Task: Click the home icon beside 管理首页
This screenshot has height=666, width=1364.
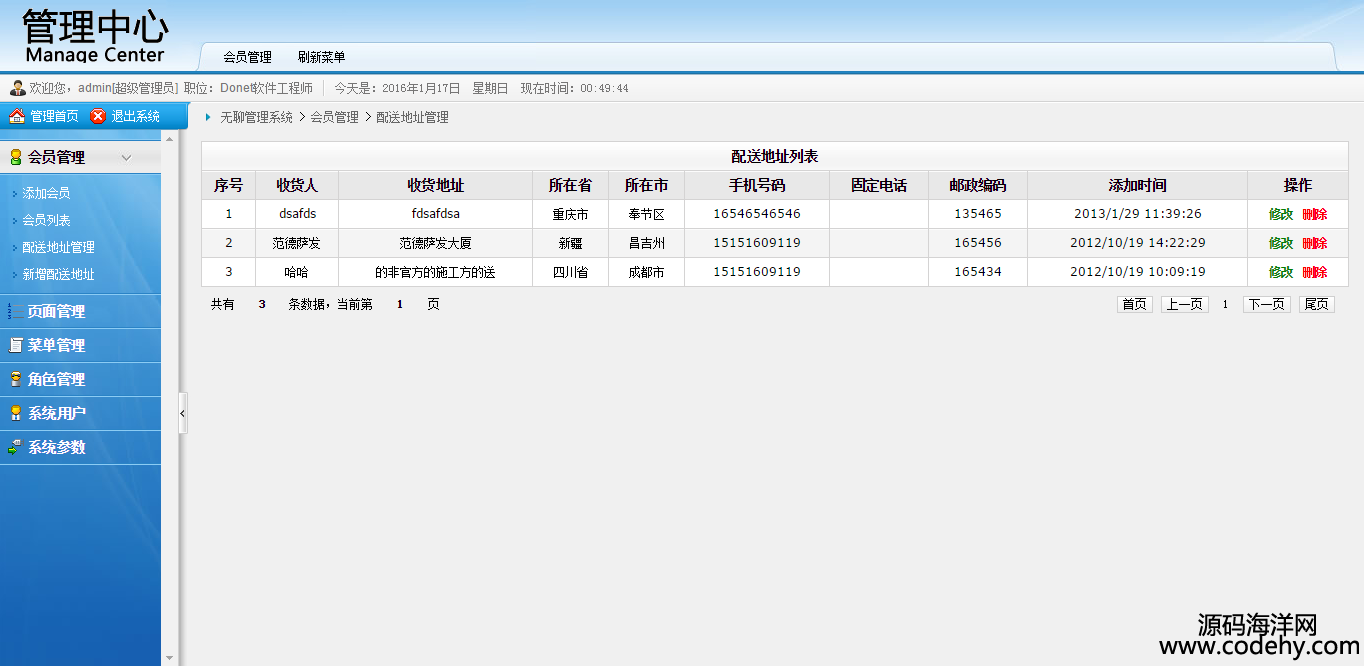Action: (17, 116)
